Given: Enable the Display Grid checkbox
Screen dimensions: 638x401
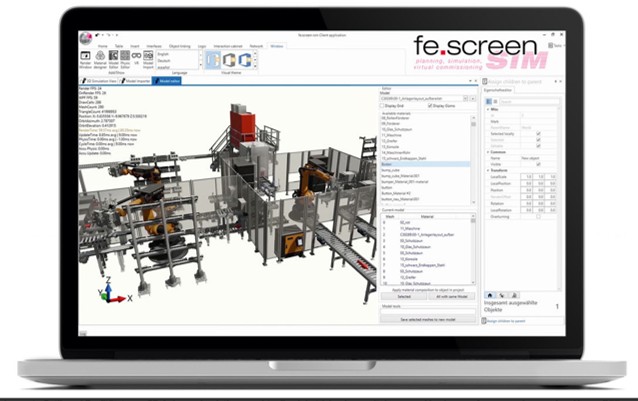Looking at the screenshot, I should [x=386, y=104].
